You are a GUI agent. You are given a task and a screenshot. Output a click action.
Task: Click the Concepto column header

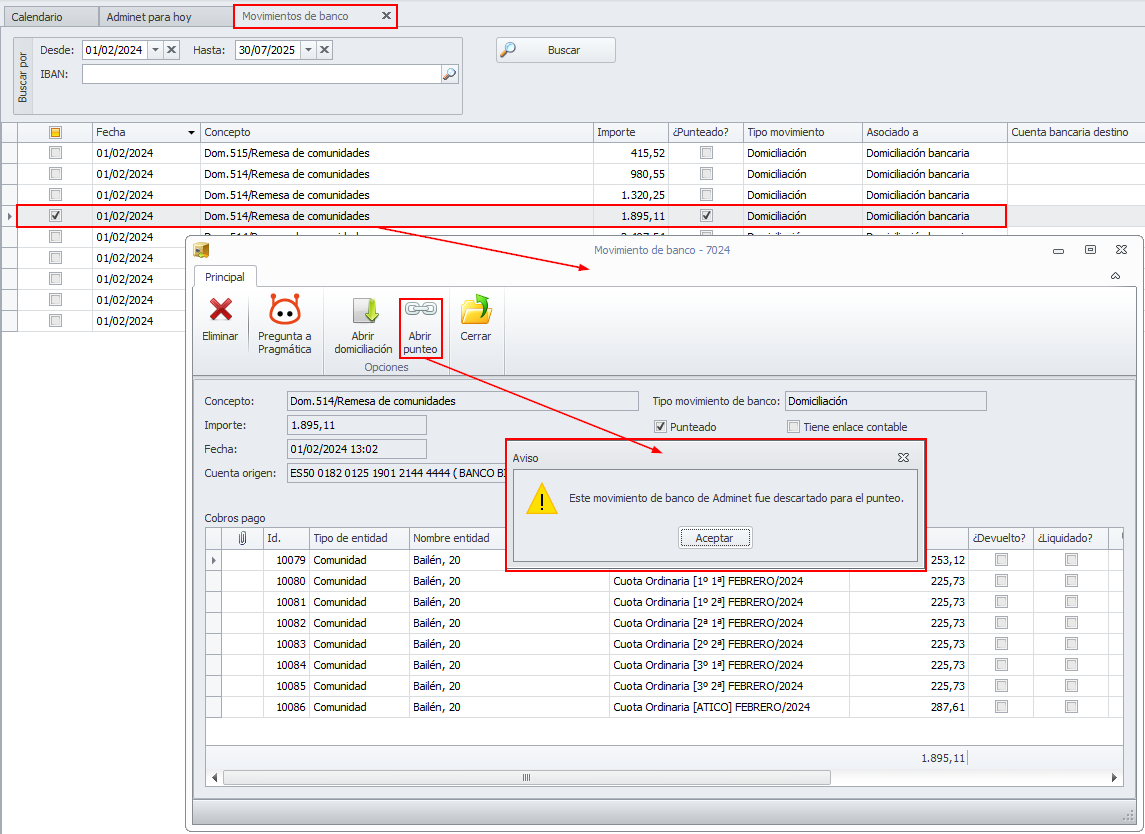point(397,132)
